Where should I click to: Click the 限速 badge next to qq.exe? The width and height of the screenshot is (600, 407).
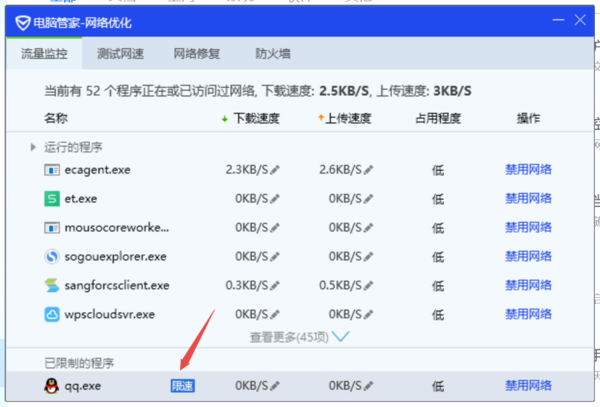[182, 385]
